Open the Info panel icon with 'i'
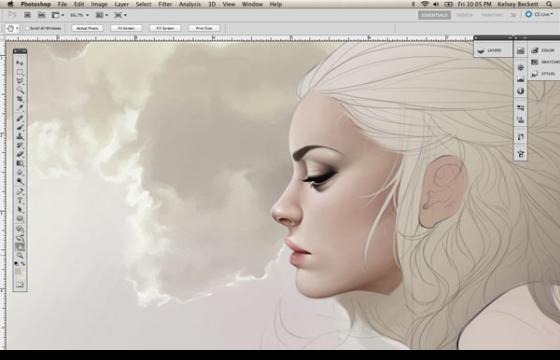The image size is (560, 360). [x=521, y=91]
